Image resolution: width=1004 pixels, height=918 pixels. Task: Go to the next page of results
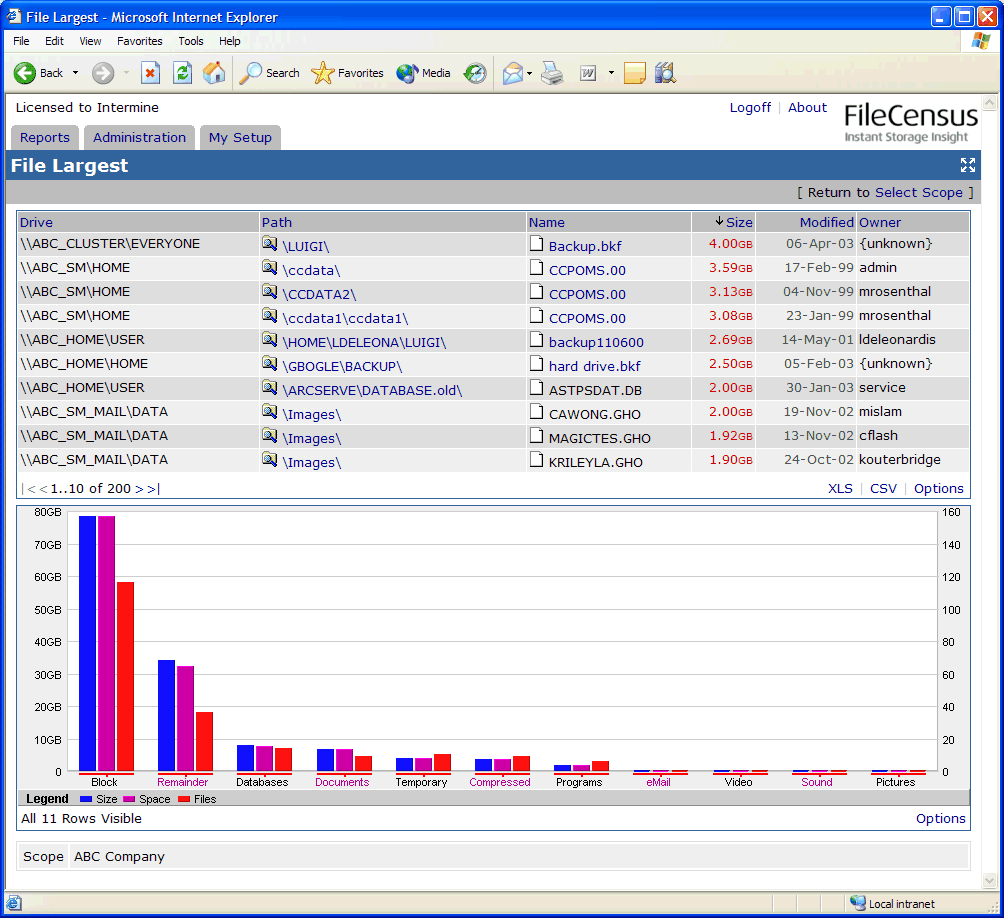click(x=140, y=488)
